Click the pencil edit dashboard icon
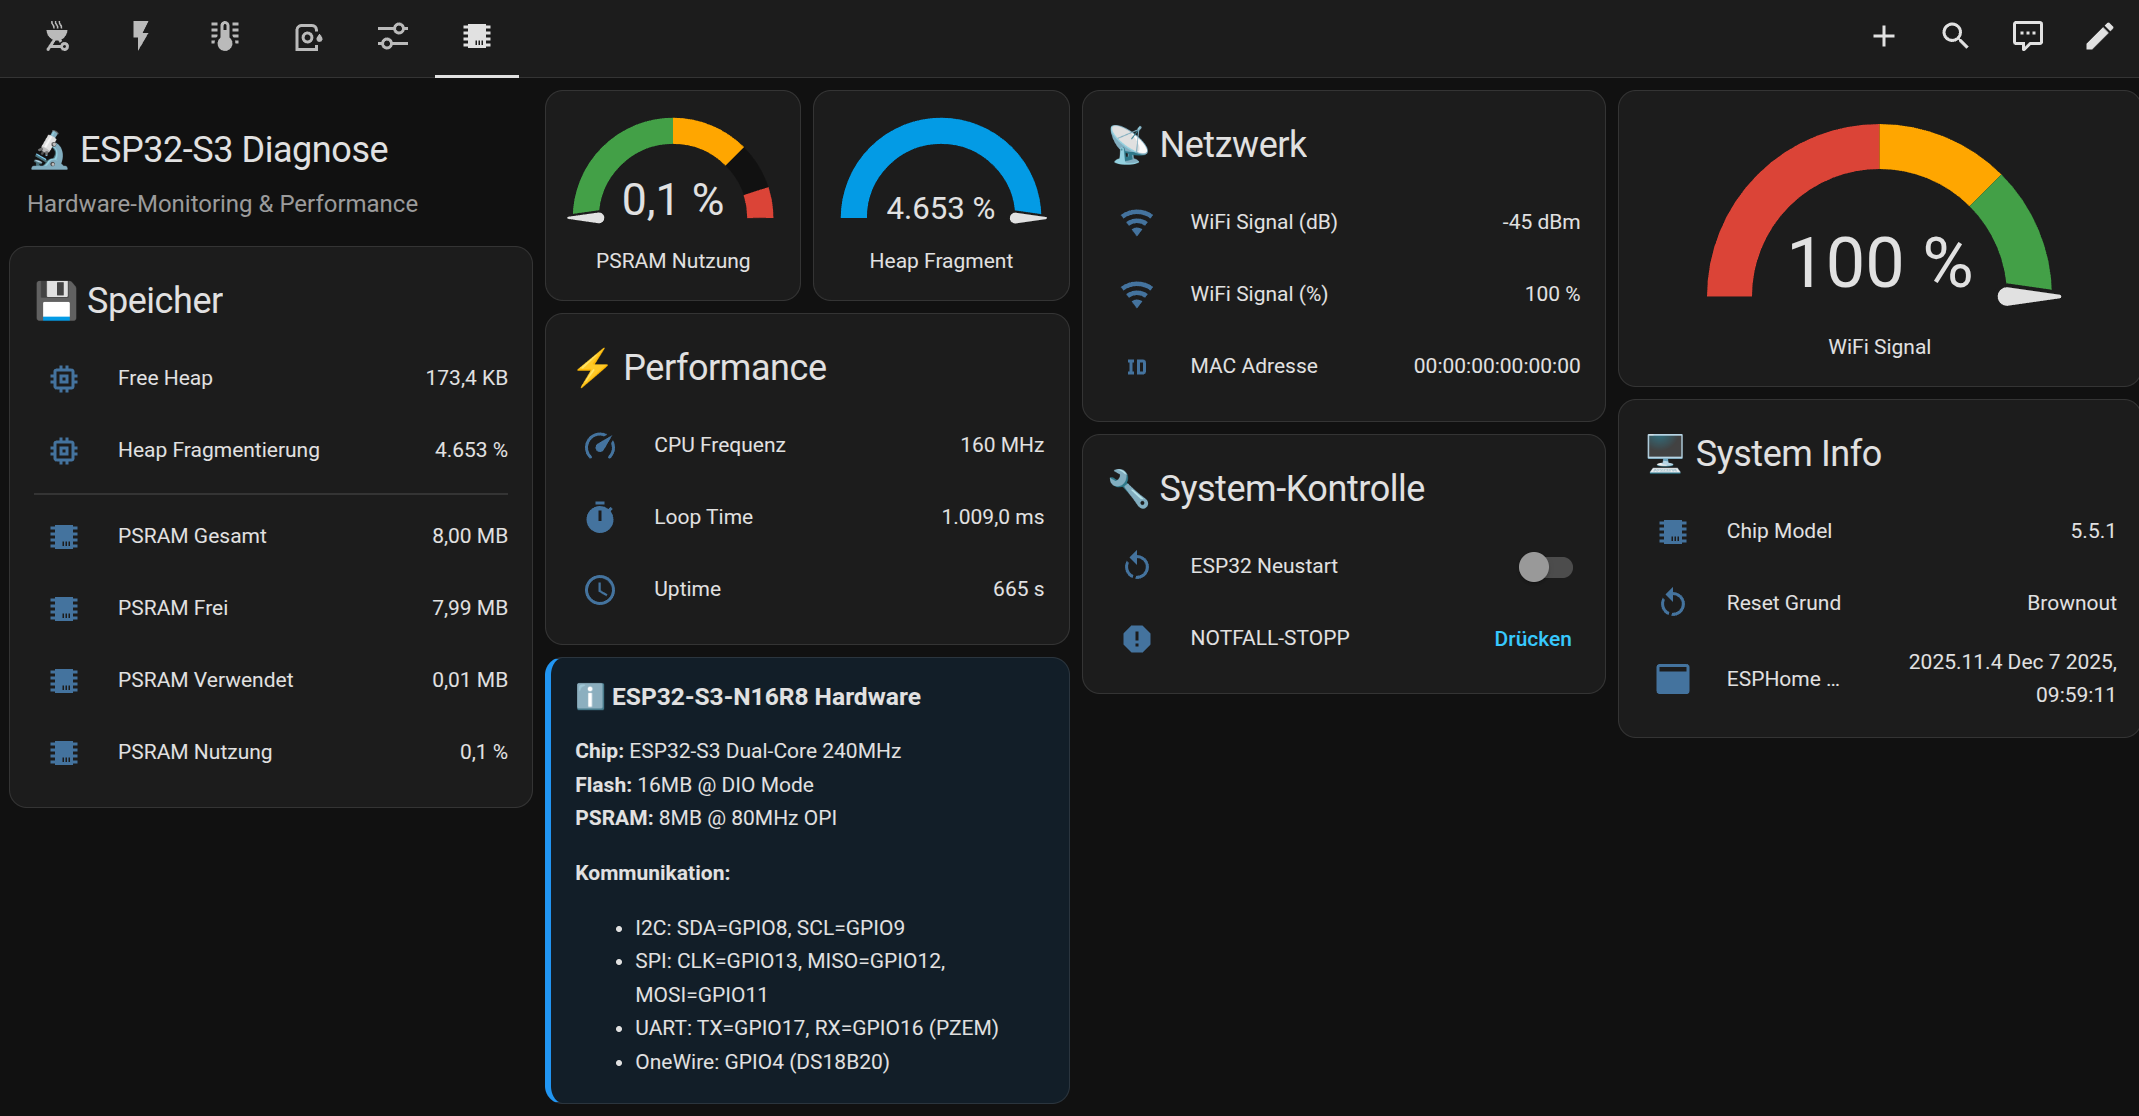Image resolution: width=2139 pixels, height=1116 pixels. [x=2099, y=37]
